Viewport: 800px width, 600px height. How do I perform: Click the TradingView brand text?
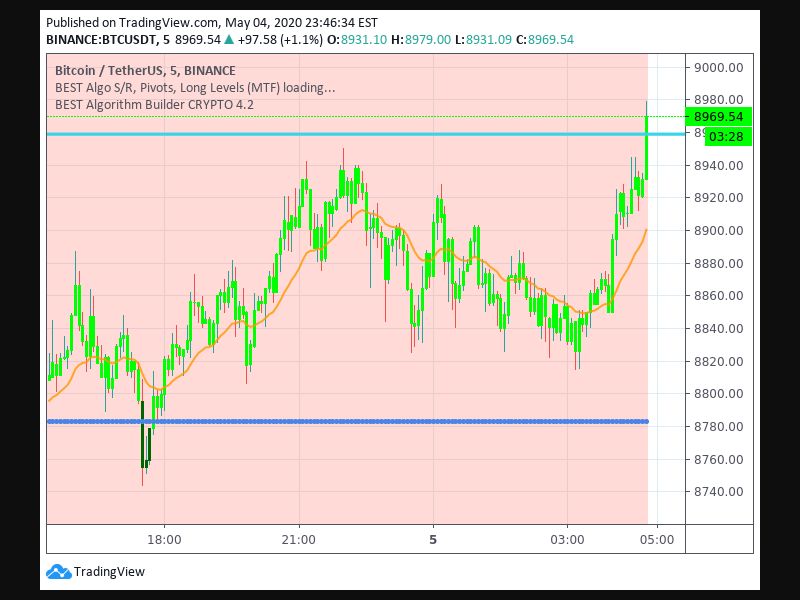pos(109,571)
